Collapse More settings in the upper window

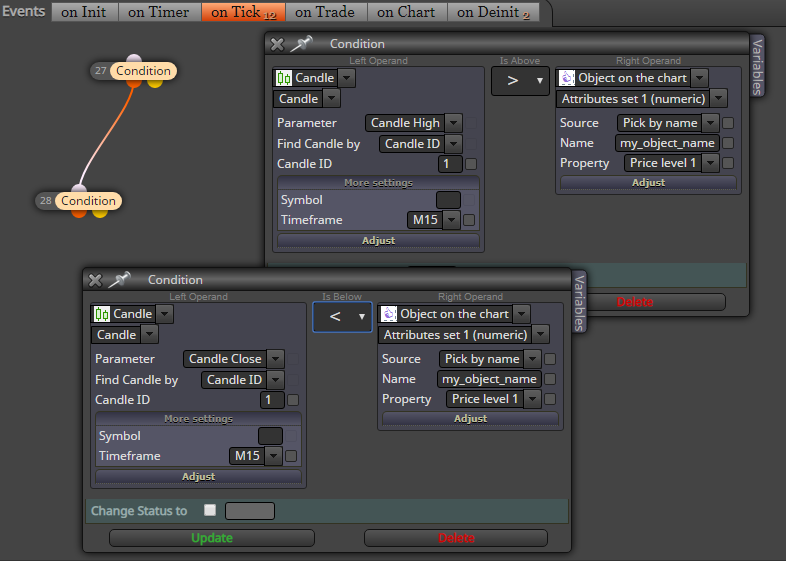[378, 183]
